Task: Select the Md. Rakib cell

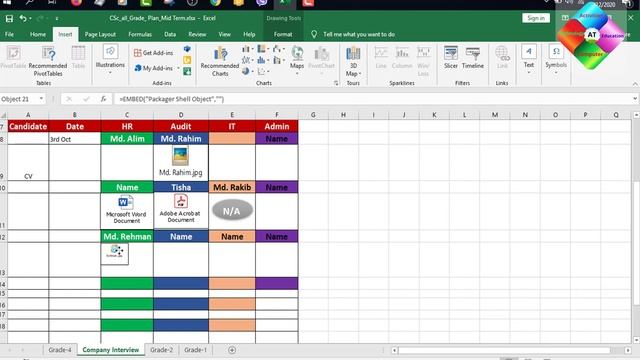Action: tap(232, 187)
